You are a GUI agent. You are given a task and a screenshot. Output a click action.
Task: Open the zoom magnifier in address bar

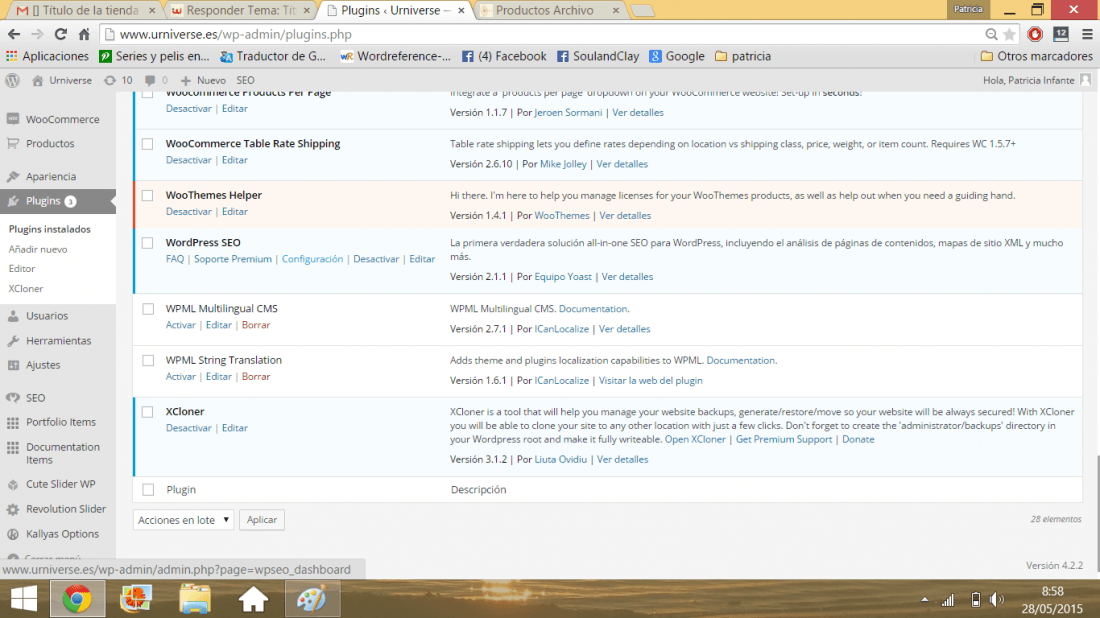point(991,34)
